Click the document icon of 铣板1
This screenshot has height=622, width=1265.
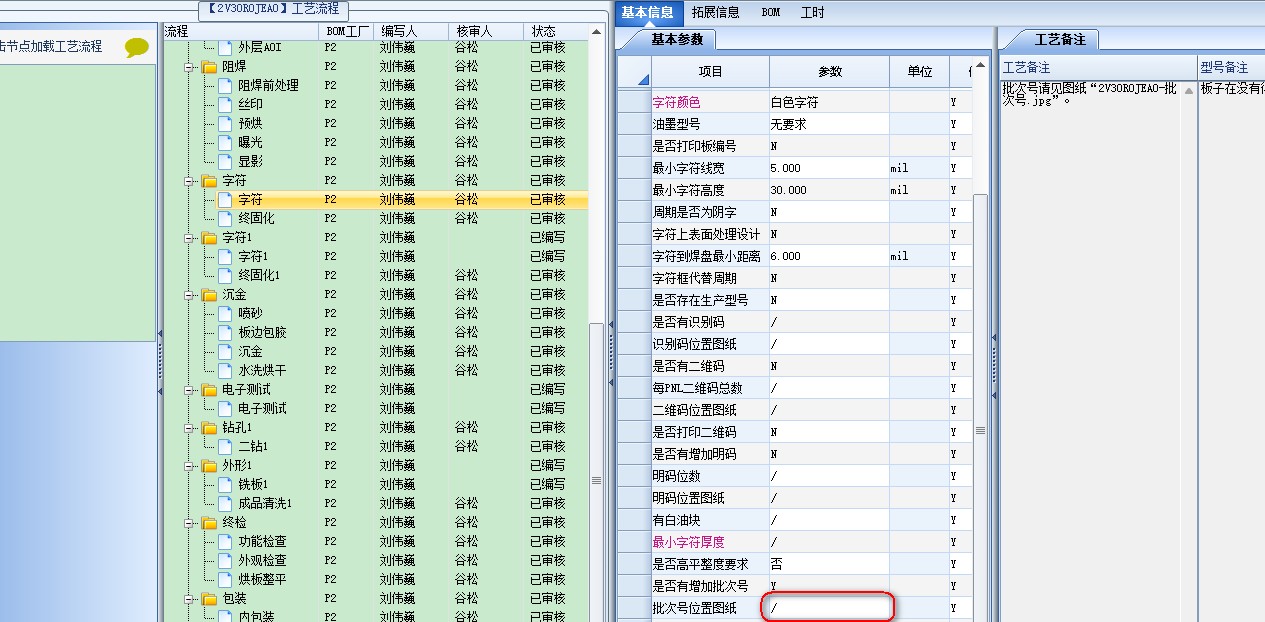click(x=225, y=484)
